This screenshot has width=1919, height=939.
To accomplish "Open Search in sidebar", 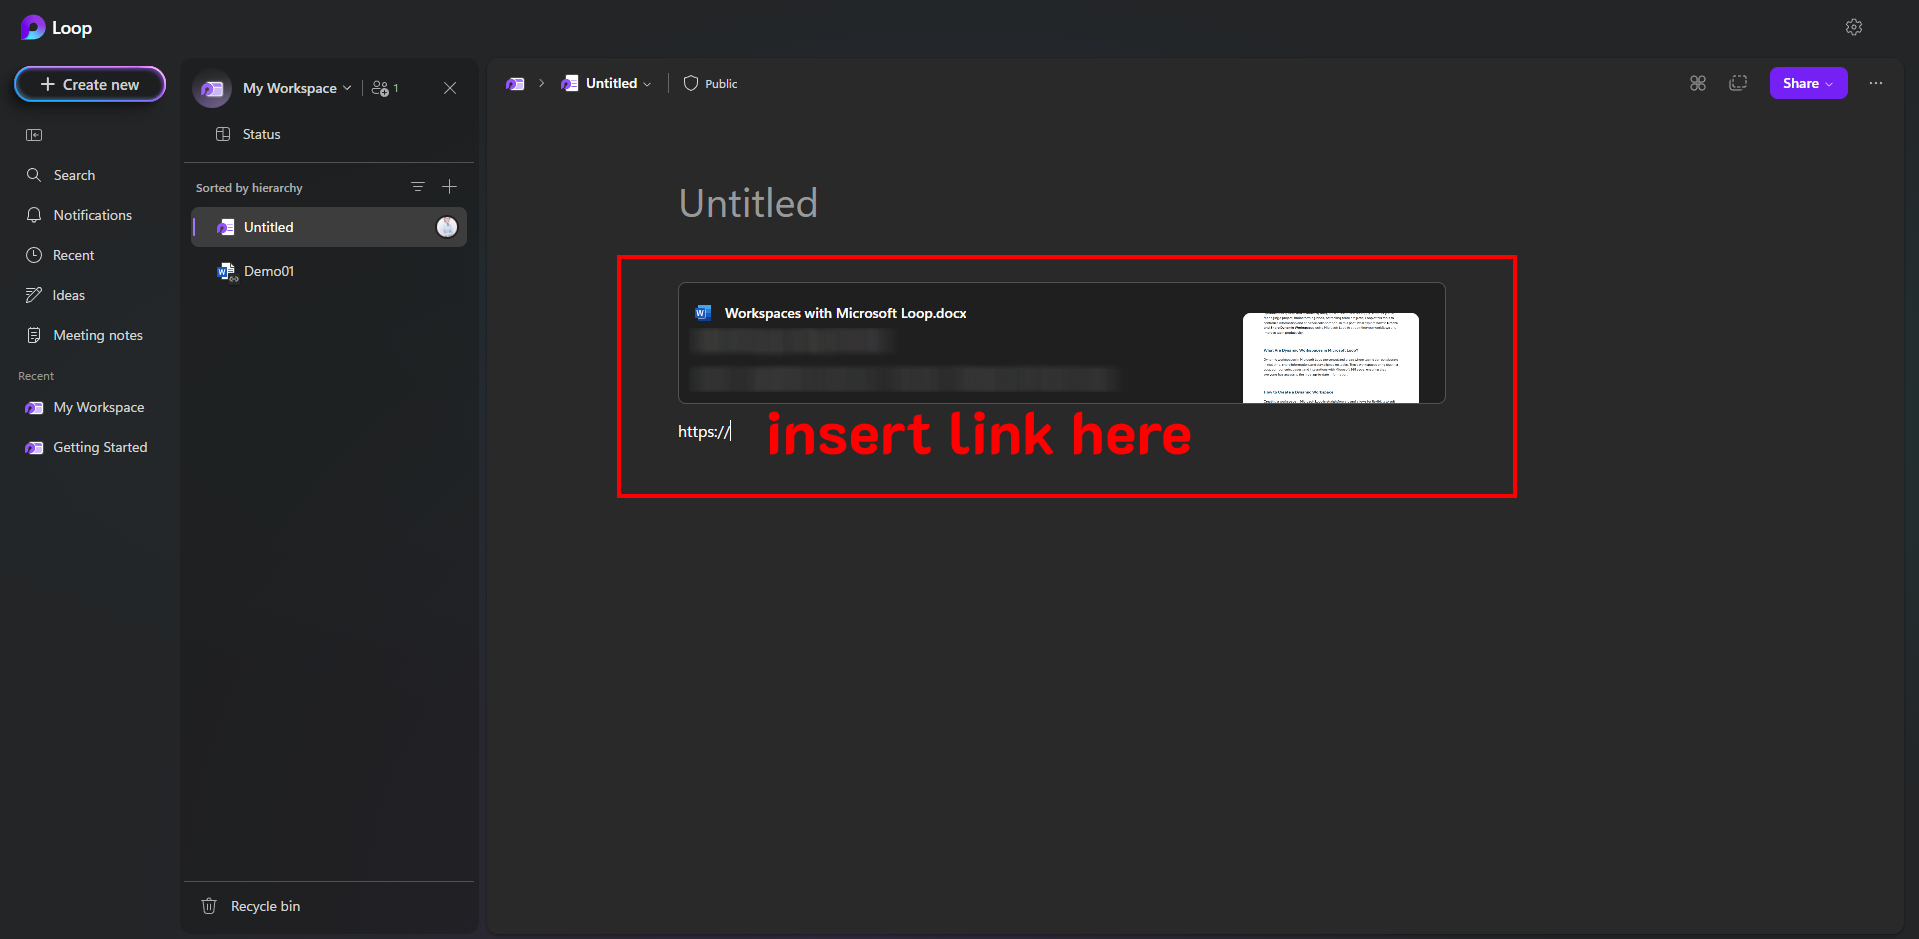I will (74, 175).
